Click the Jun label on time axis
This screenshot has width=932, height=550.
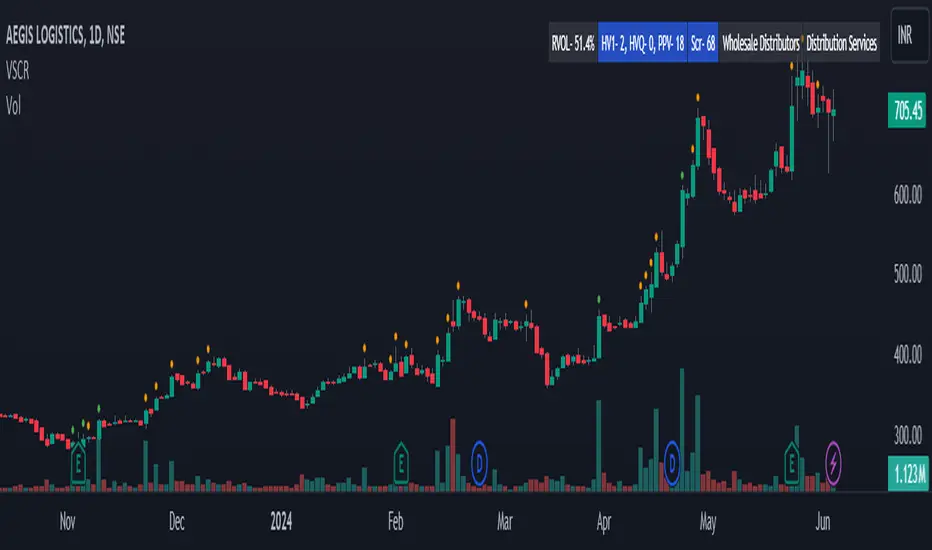[823, 522]
